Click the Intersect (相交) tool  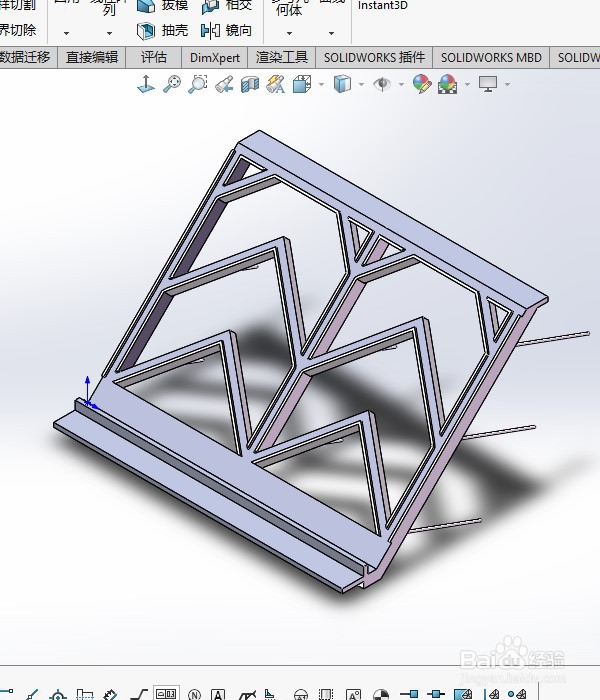click(226, 5)
